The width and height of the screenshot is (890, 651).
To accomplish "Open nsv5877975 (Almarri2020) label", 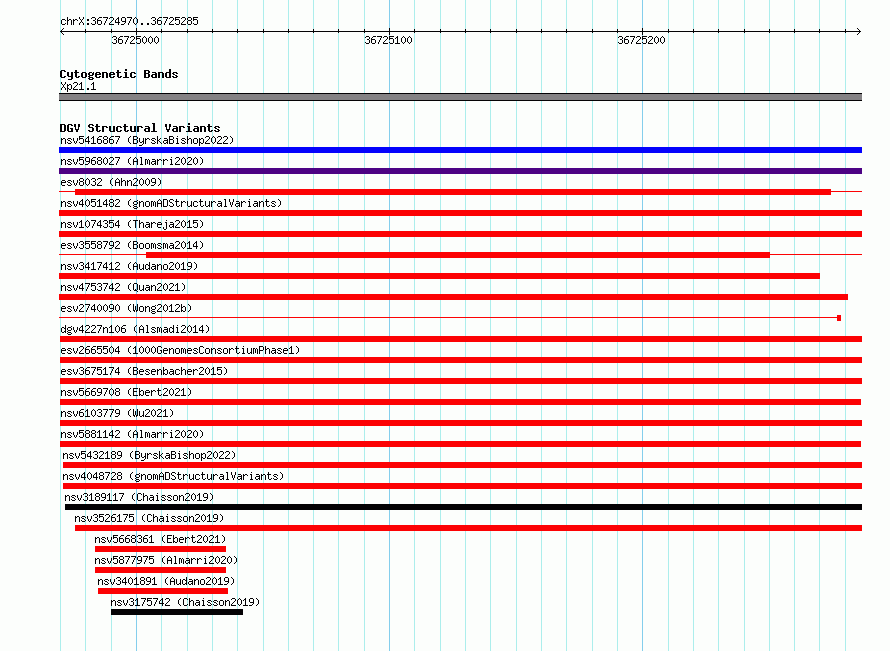I will pos(166,560).
